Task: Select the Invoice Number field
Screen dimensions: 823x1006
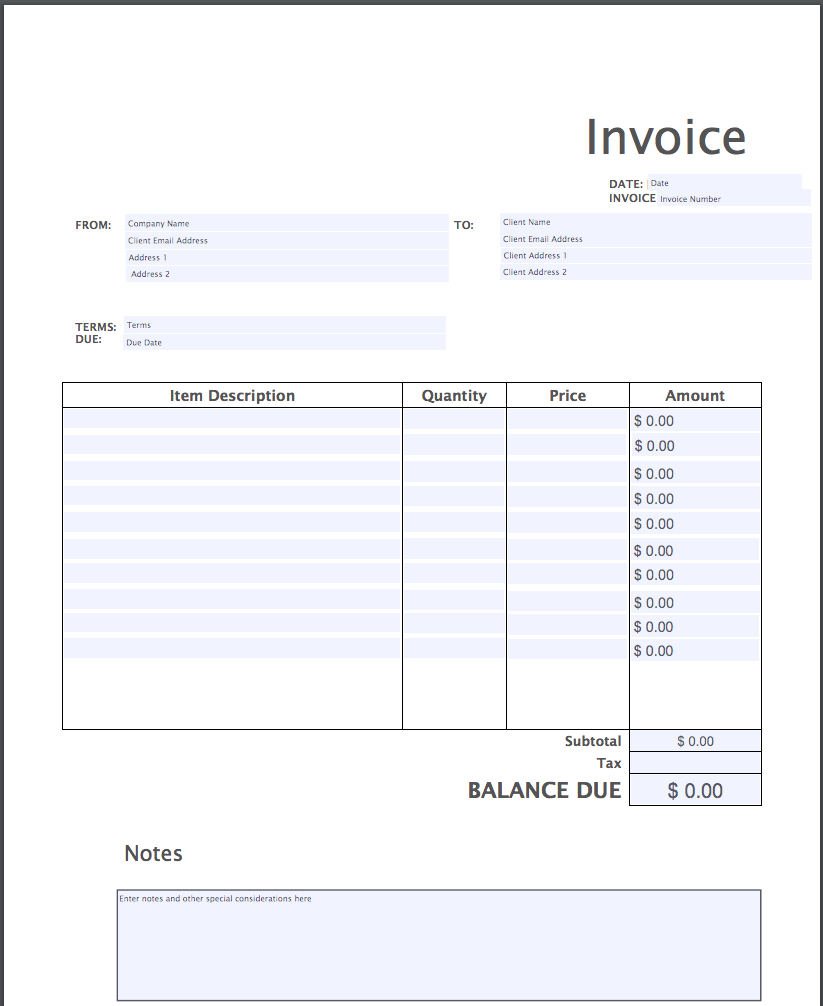Action: (x=735, y=199)
